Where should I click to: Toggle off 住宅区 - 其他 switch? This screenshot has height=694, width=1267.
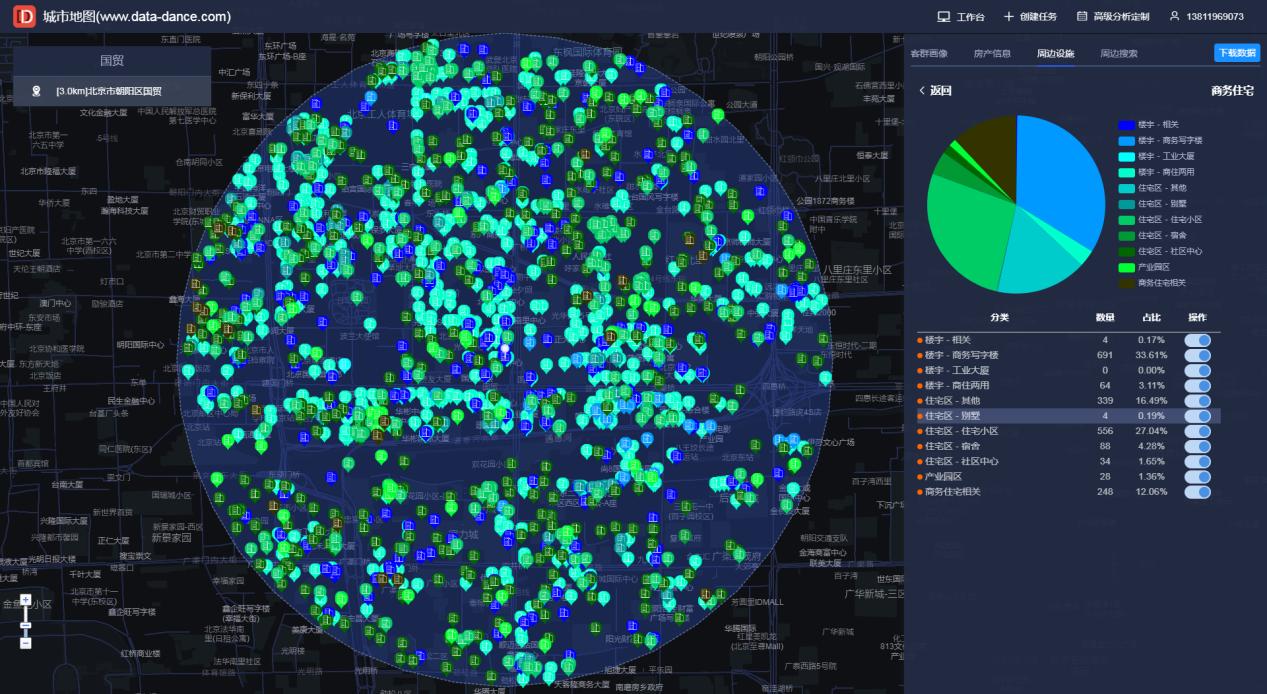tap(1197, 400)
